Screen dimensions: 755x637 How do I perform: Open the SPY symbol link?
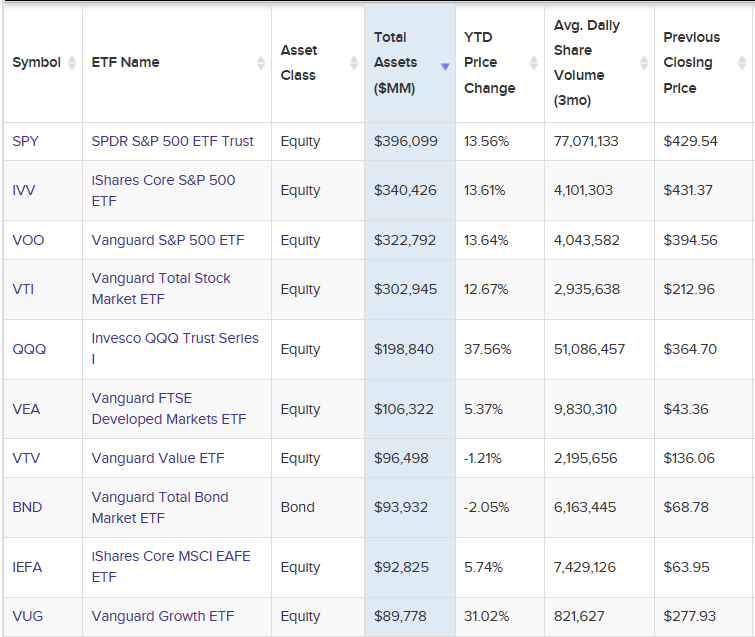26,141
